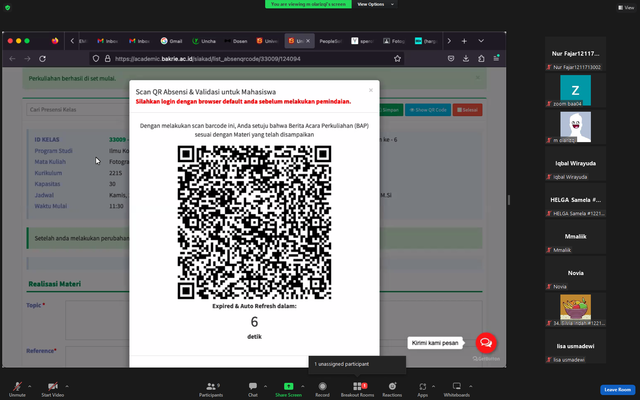This screenshot has height=400, width=640.
Task: Click the Show QR Code button
Action: coord(428,110)
